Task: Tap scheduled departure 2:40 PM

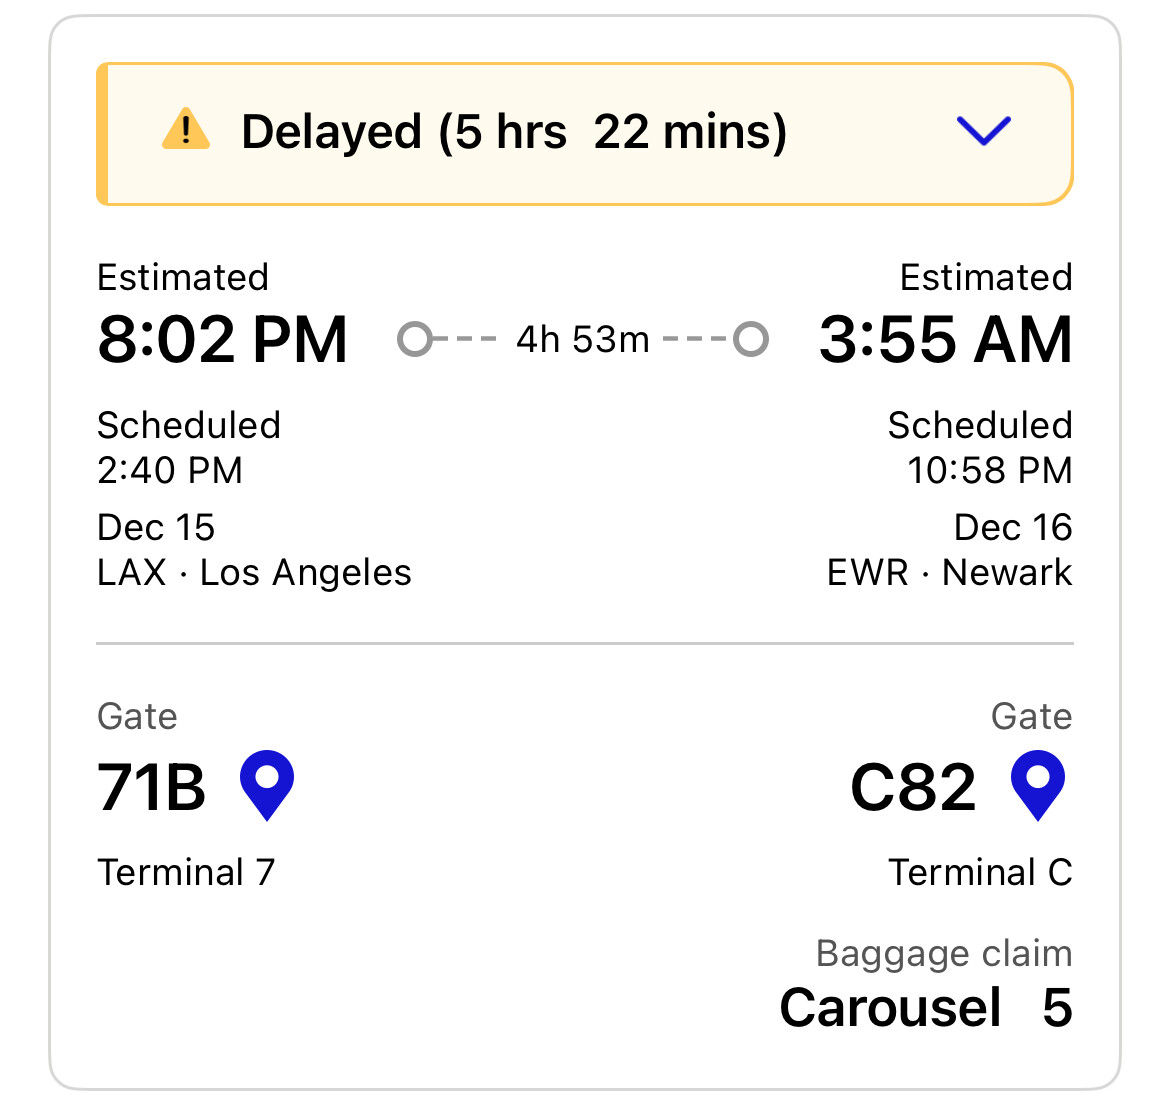Action: 170,470
